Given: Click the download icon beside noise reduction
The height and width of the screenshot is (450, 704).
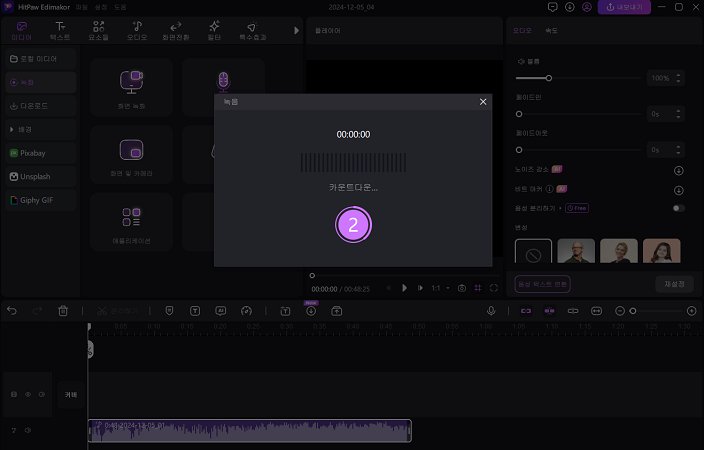Looking at the screenshot, I should (x=679, y=170).
